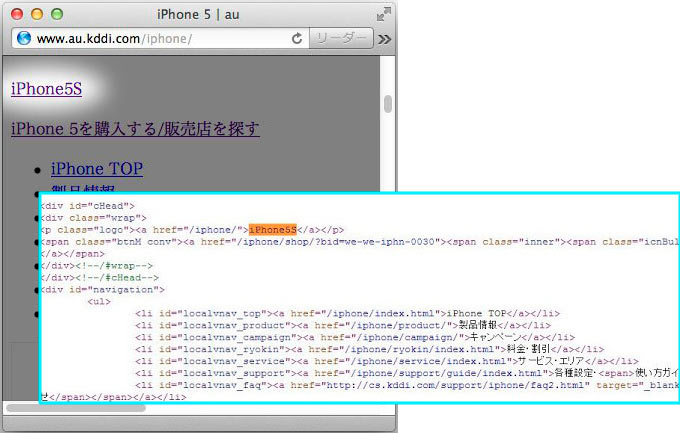
Task: Click the green zoom window button
Action: (57, 14)
